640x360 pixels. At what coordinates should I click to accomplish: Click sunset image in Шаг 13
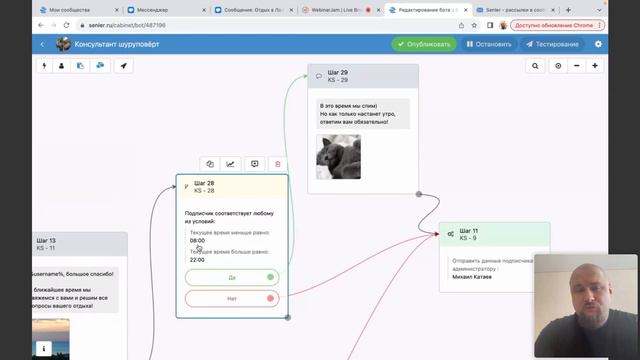pyautogui.click(x=51, y=340)
